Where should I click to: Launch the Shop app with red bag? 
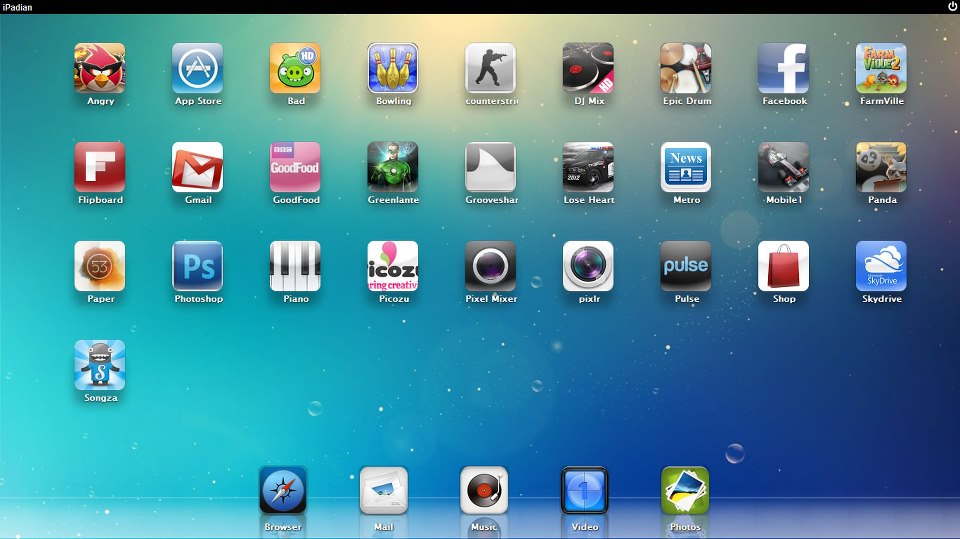click(x=784, y=266)
